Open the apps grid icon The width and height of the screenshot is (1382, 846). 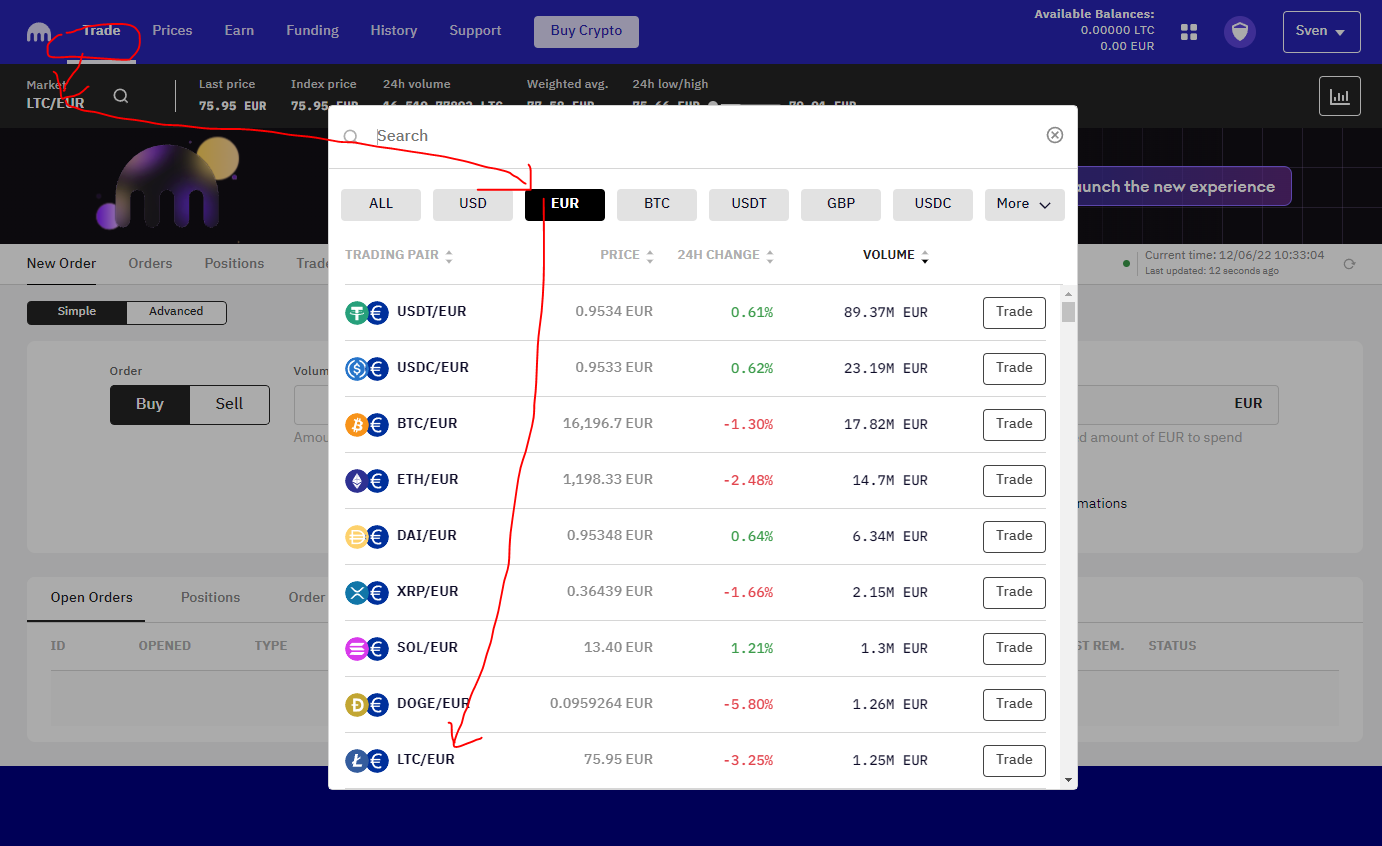tap(1189, 32)
